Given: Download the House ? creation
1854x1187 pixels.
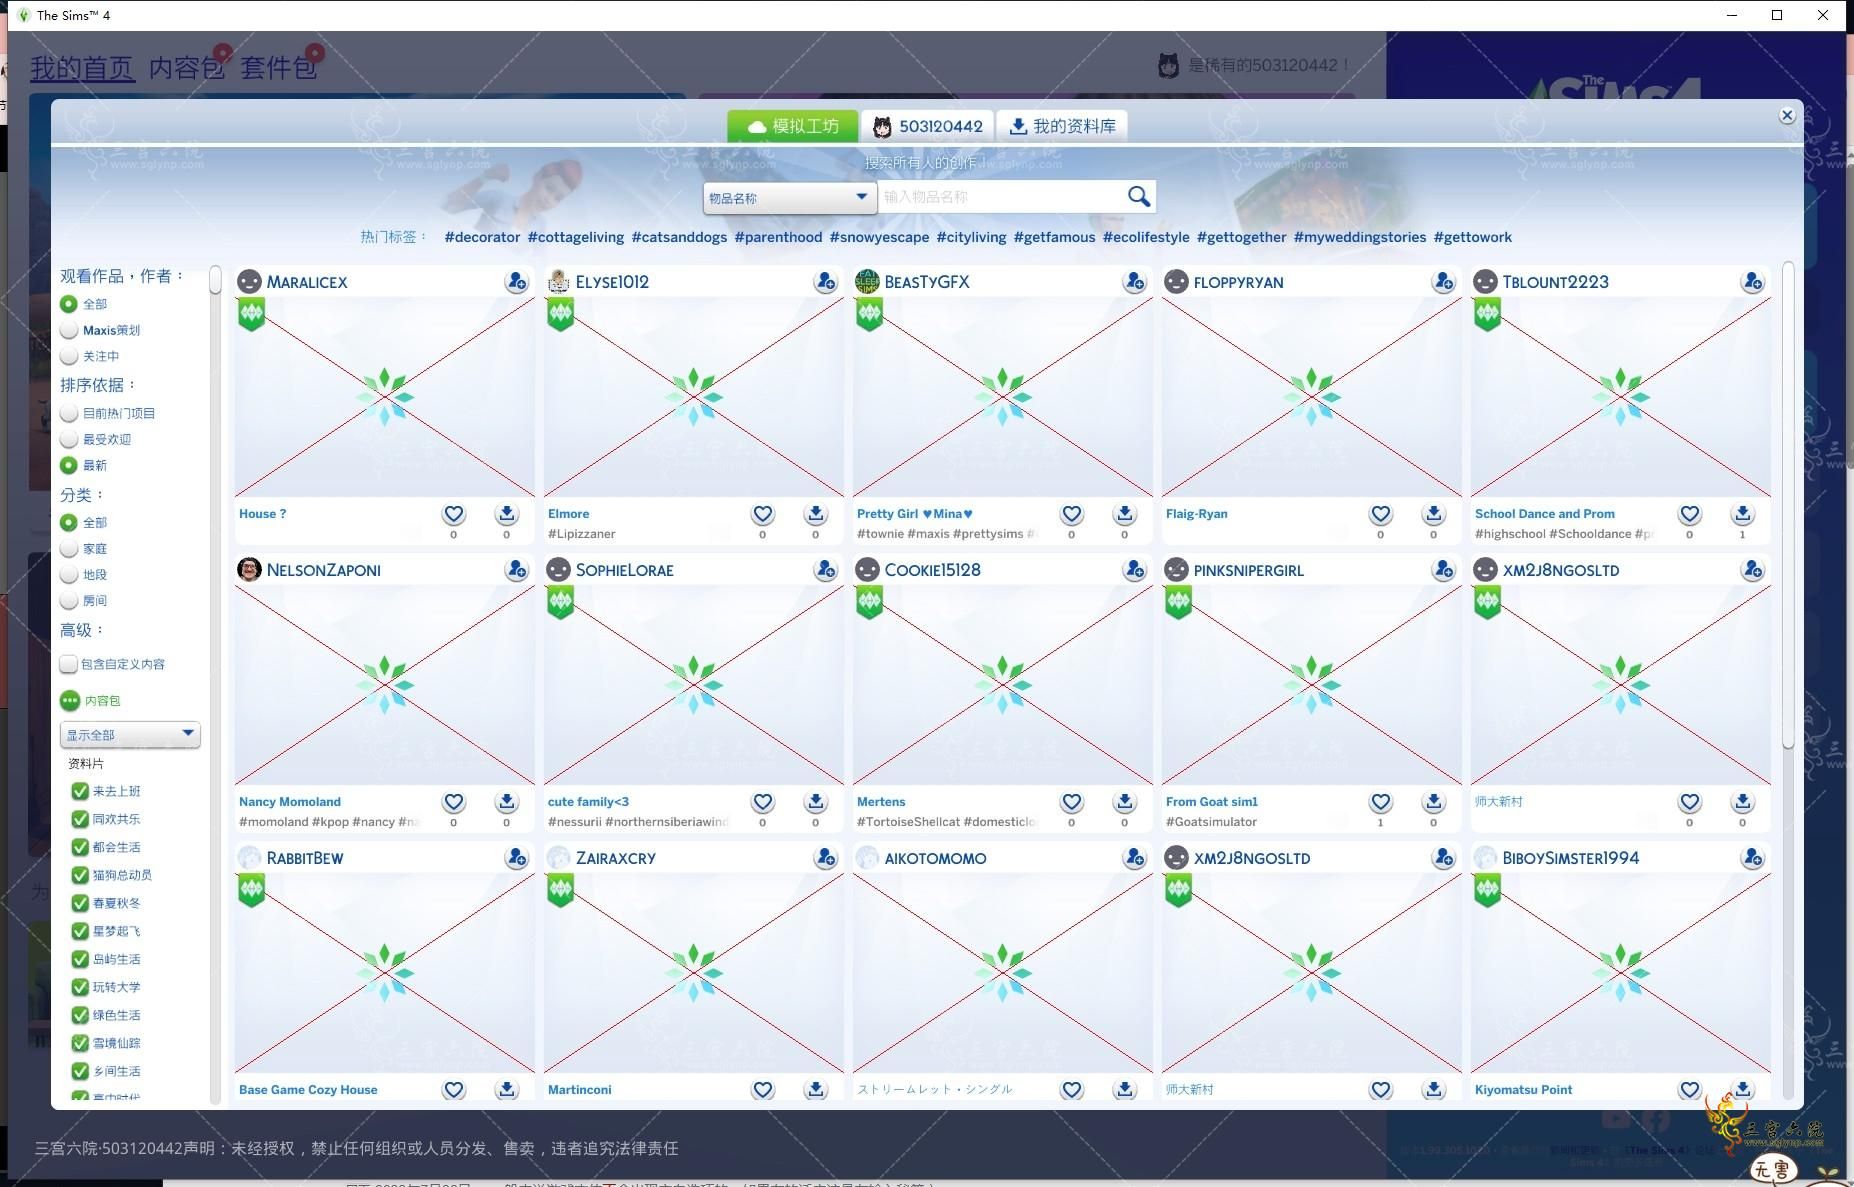Looking at the screenshot, I should (x=507, y=514).
